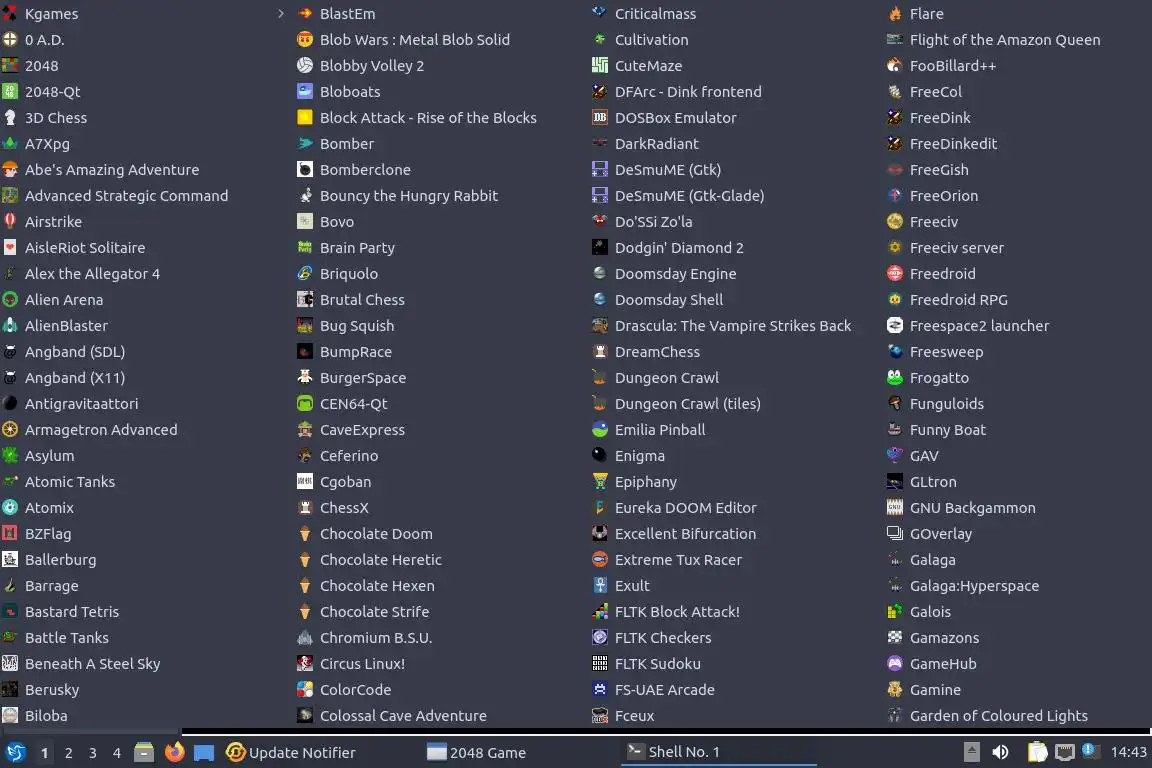Click the Airstrike balloon icon

coord(10,221)
